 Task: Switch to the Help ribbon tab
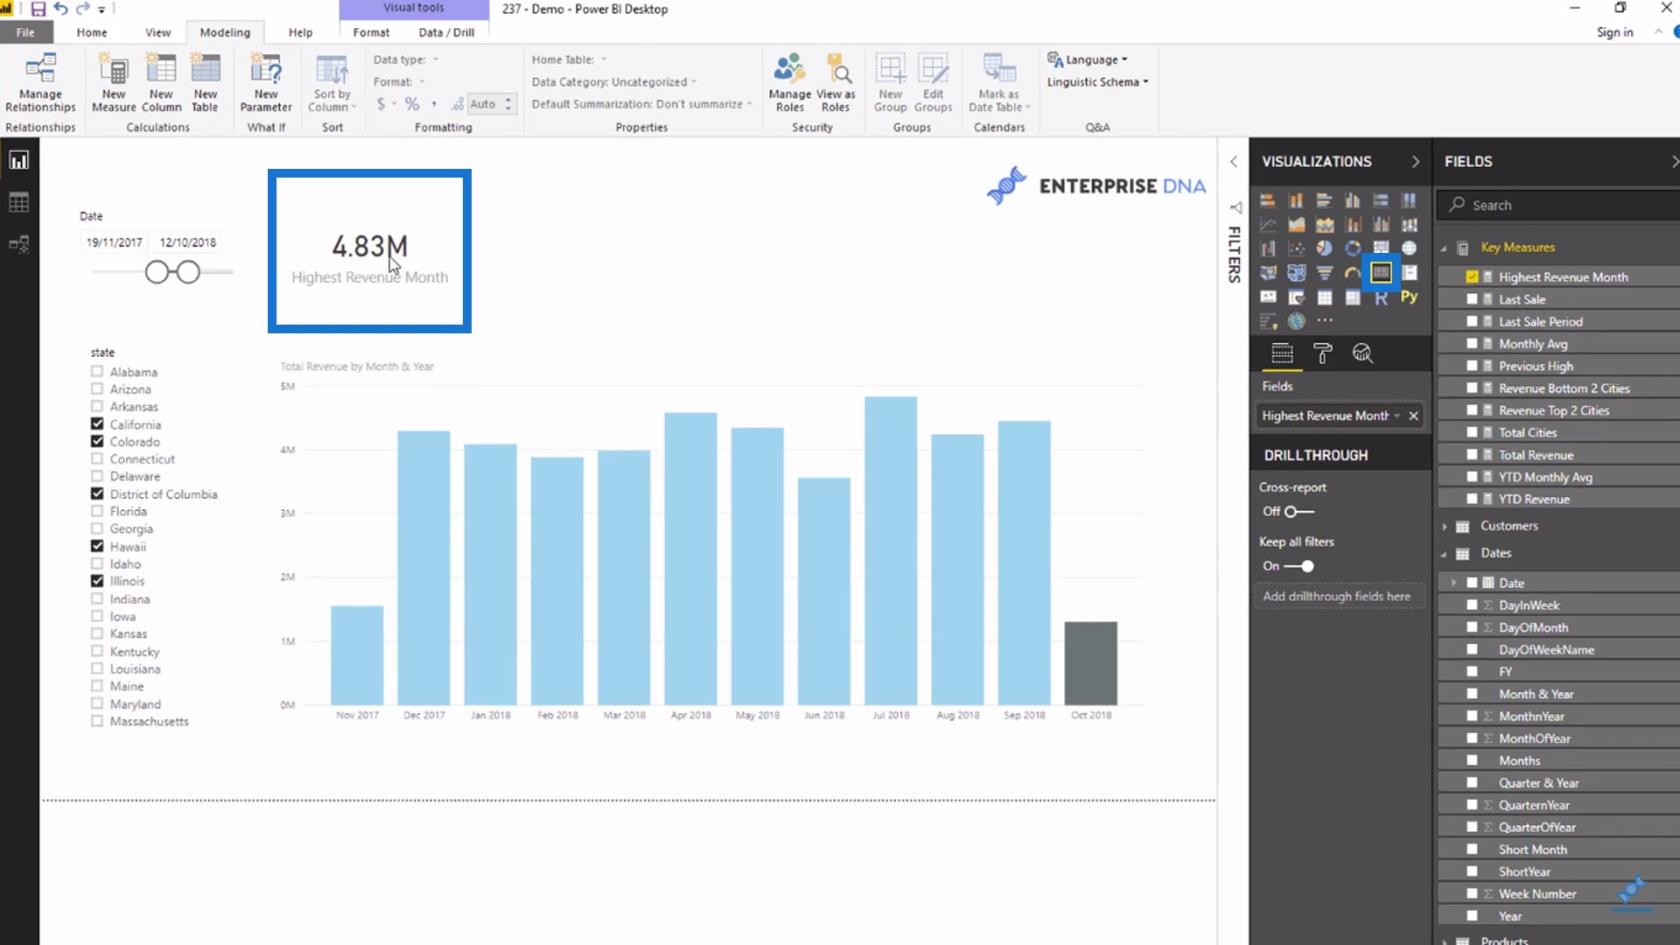(300, 32)
